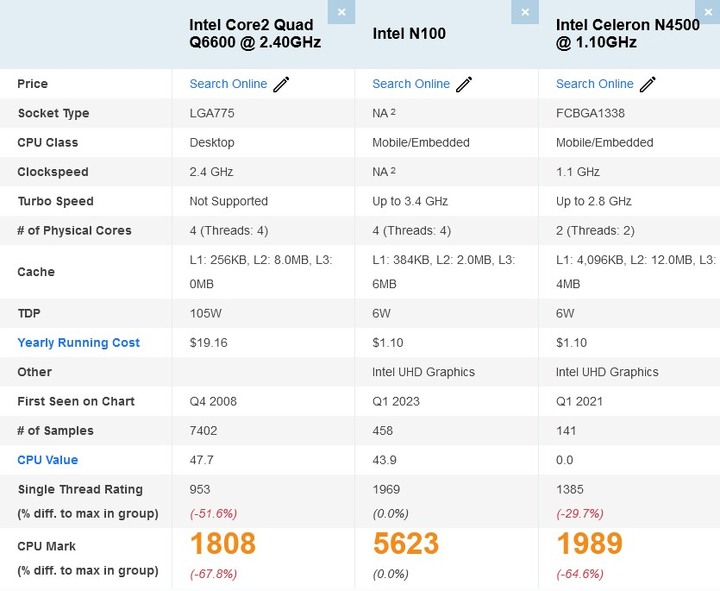Select the 1989 CPU Mark score
This screenshot has width=720, height=591.
pos(590,544)
